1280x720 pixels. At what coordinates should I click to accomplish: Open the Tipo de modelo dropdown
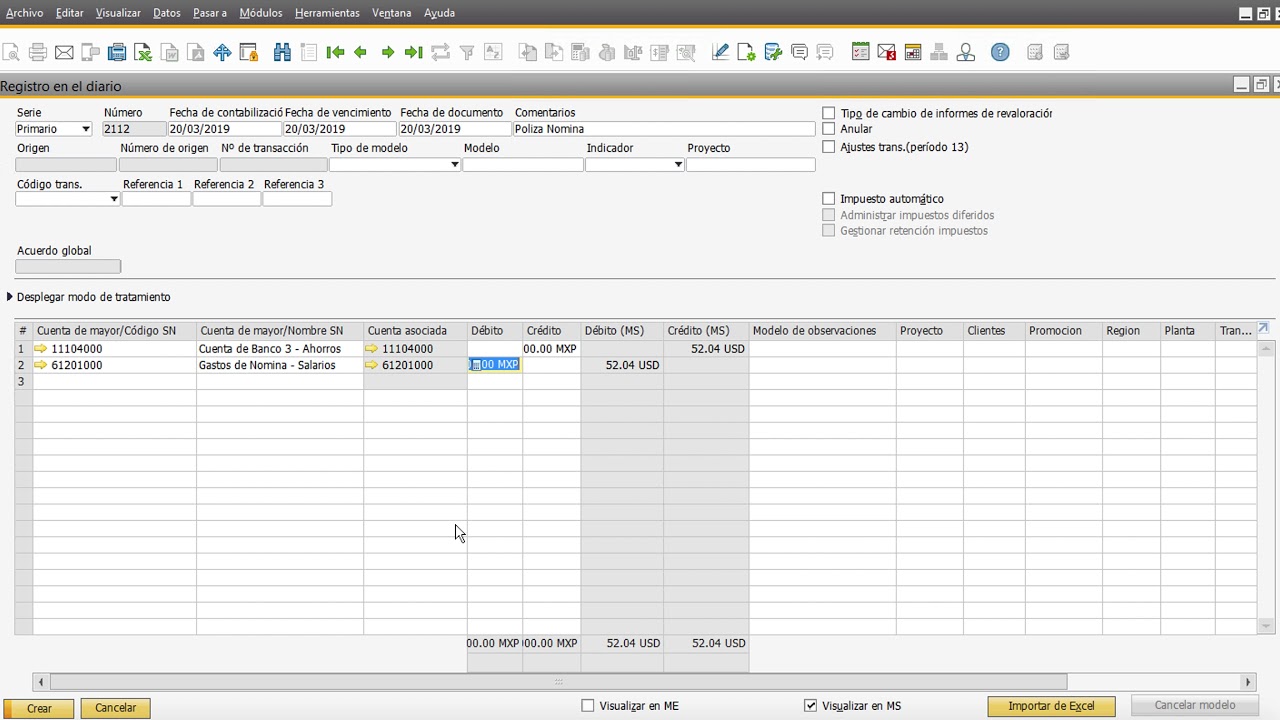[x=455, y=165]
